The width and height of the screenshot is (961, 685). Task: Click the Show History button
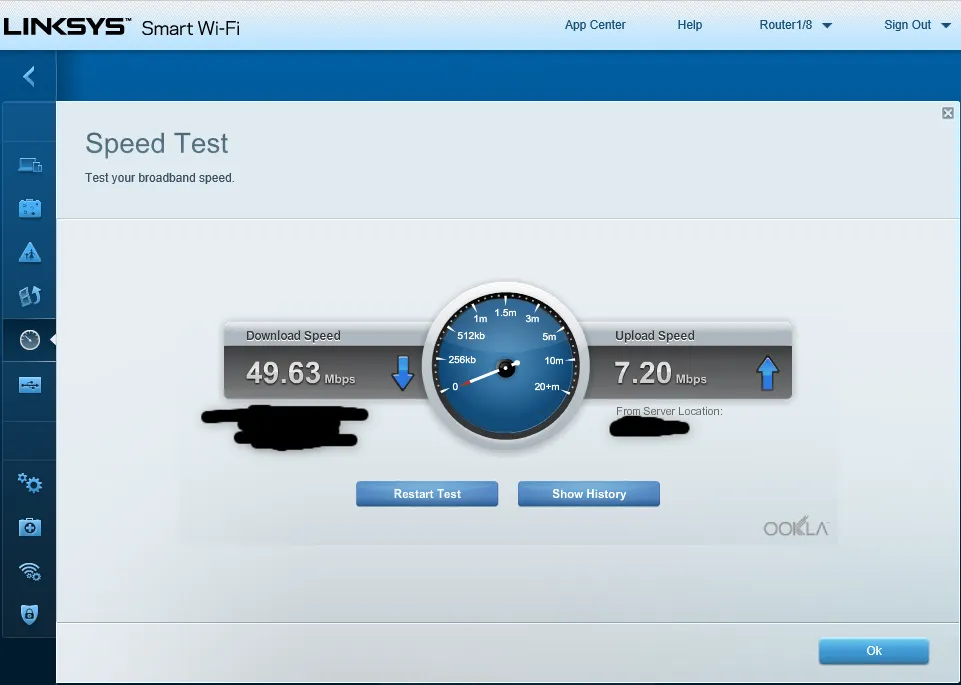589,494
